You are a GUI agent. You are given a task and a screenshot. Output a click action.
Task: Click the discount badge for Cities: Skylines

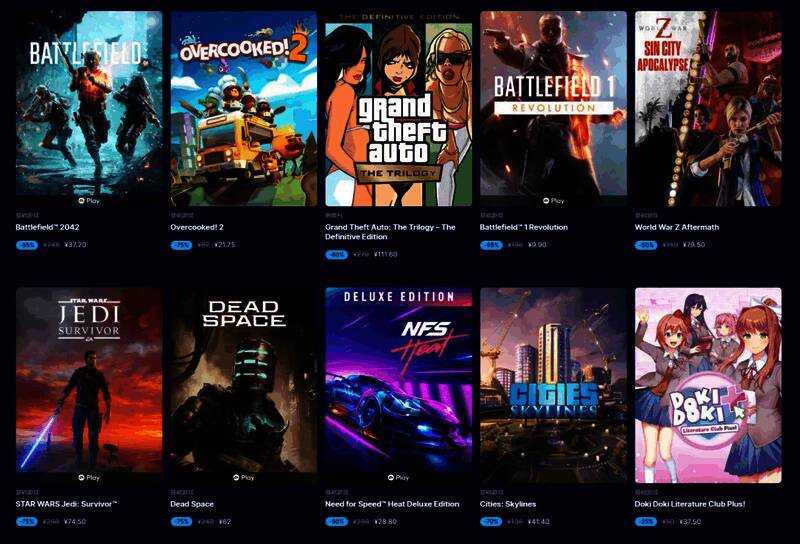pyautogui.click(x=491, y=522)
